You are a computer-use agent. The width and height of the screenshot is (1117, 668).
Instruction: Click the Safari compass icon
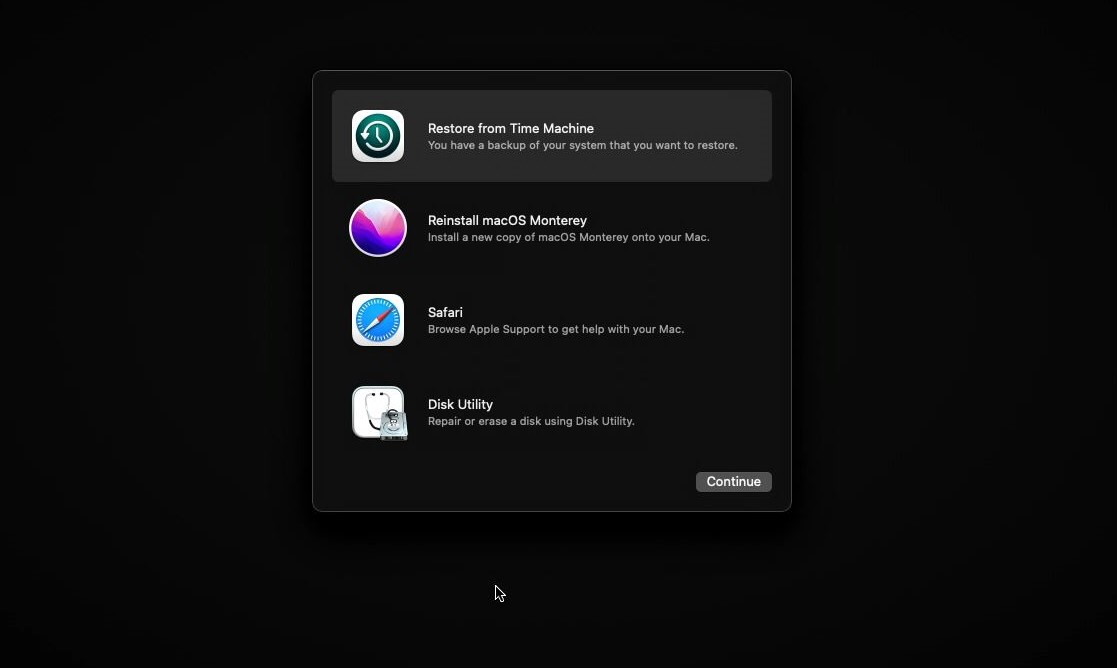tap(378, 320)
